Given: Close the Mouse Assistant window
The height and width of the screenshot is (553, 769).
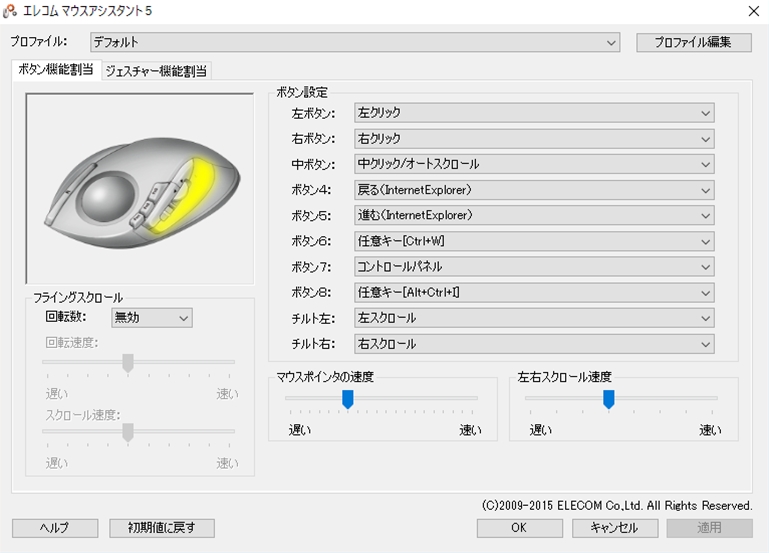Looking at the screenshot, I should point(753,11).
